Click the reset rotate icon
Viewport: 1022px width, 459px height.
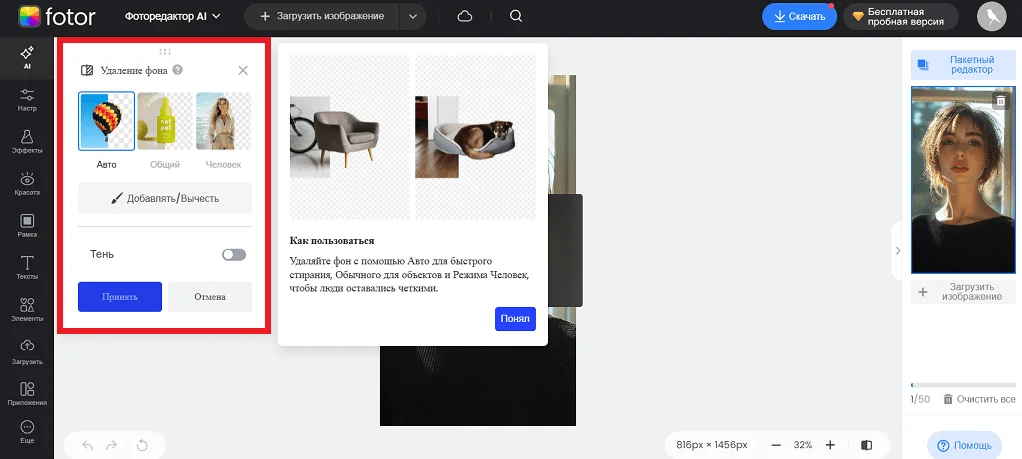(142, 445)
